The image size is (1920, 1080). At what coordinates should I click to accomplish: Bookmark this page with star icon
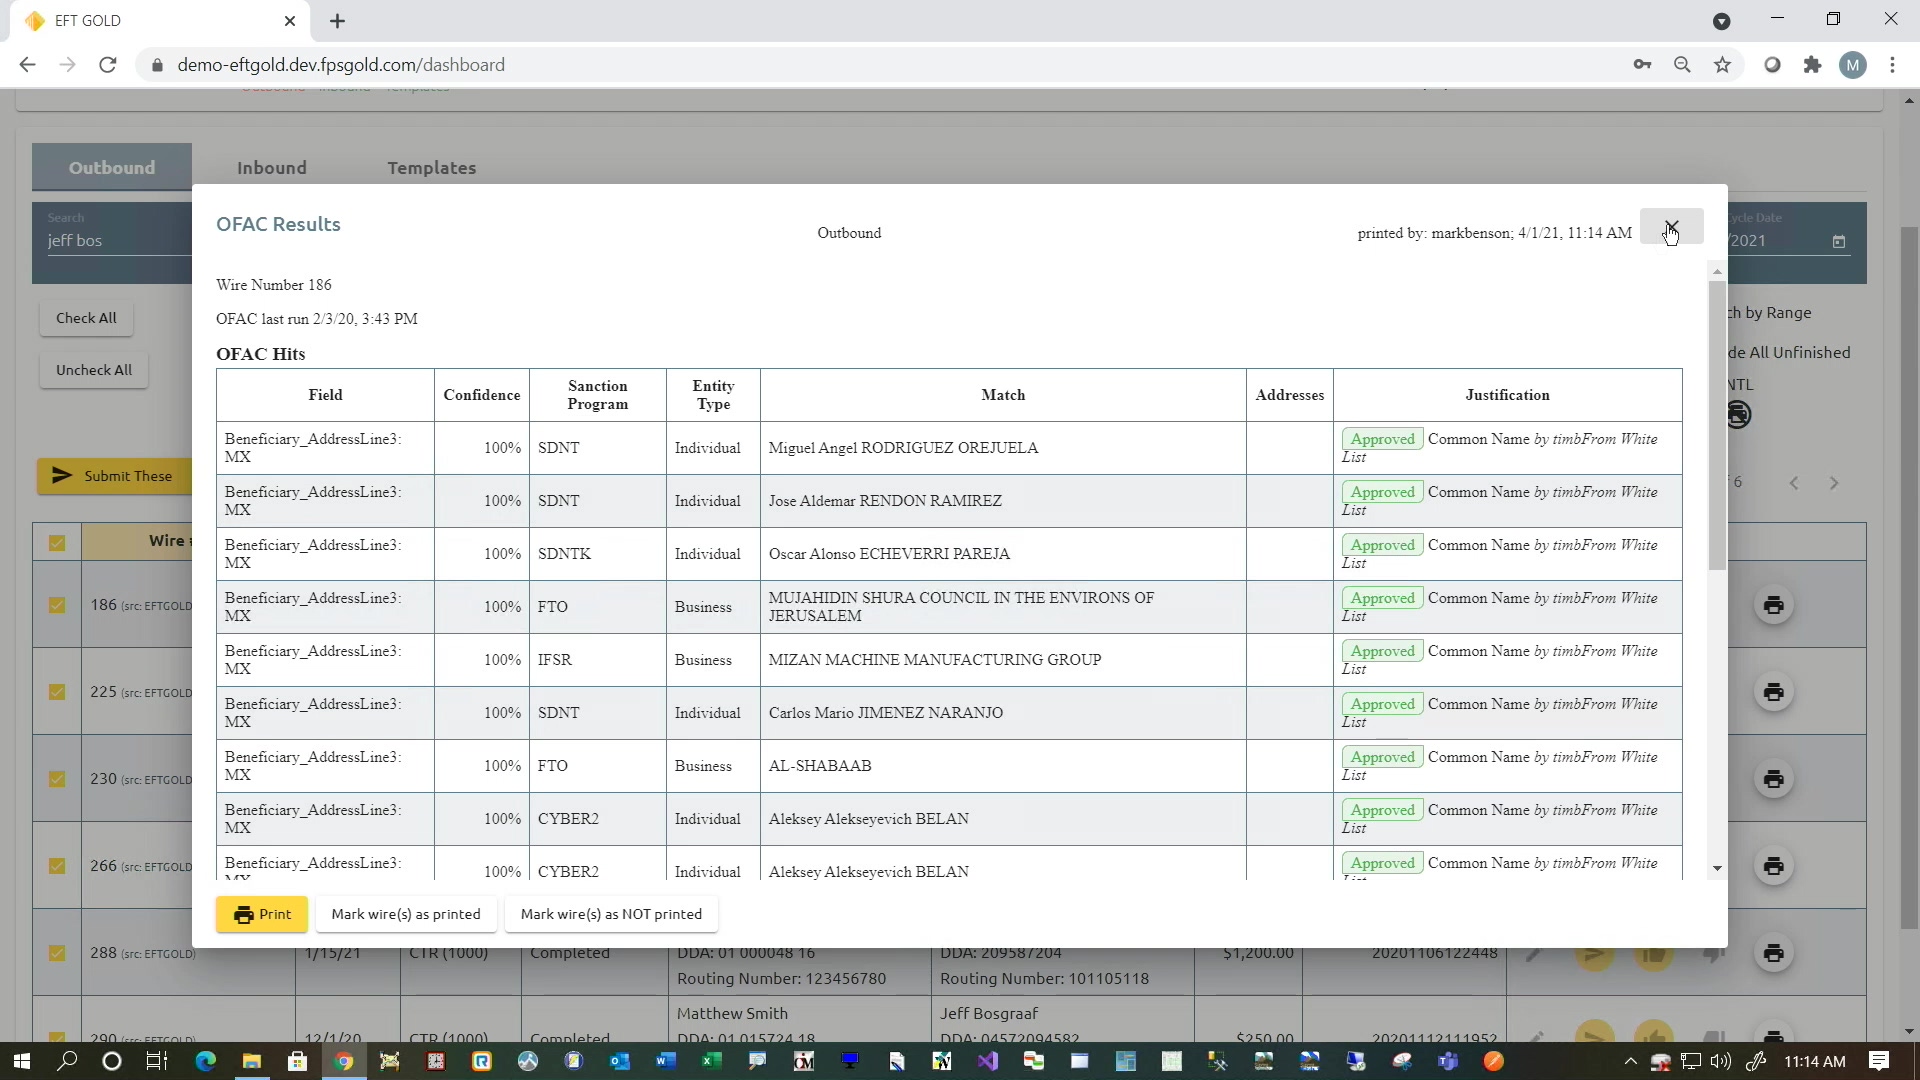[1722, 65]
